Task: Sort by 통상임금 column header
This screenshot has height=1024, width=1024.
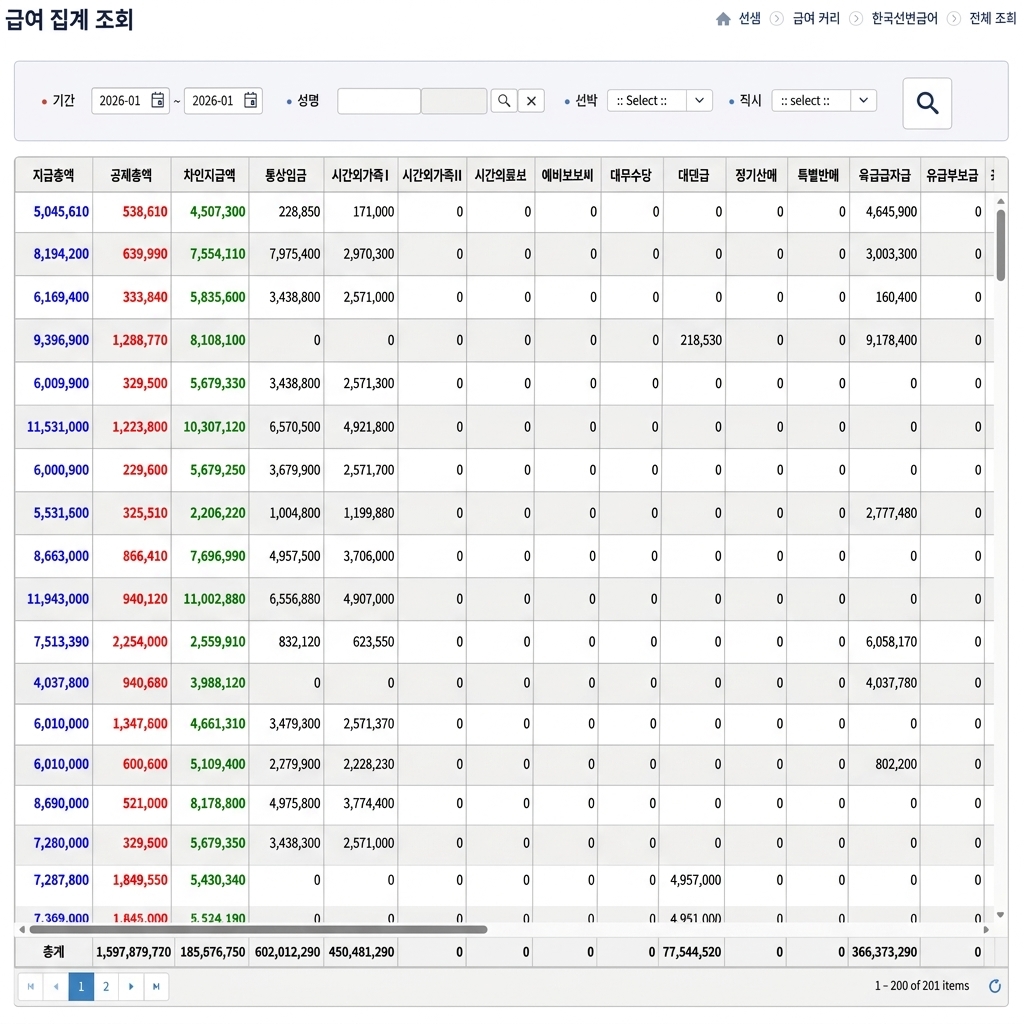Action: [x=286, y=175]
